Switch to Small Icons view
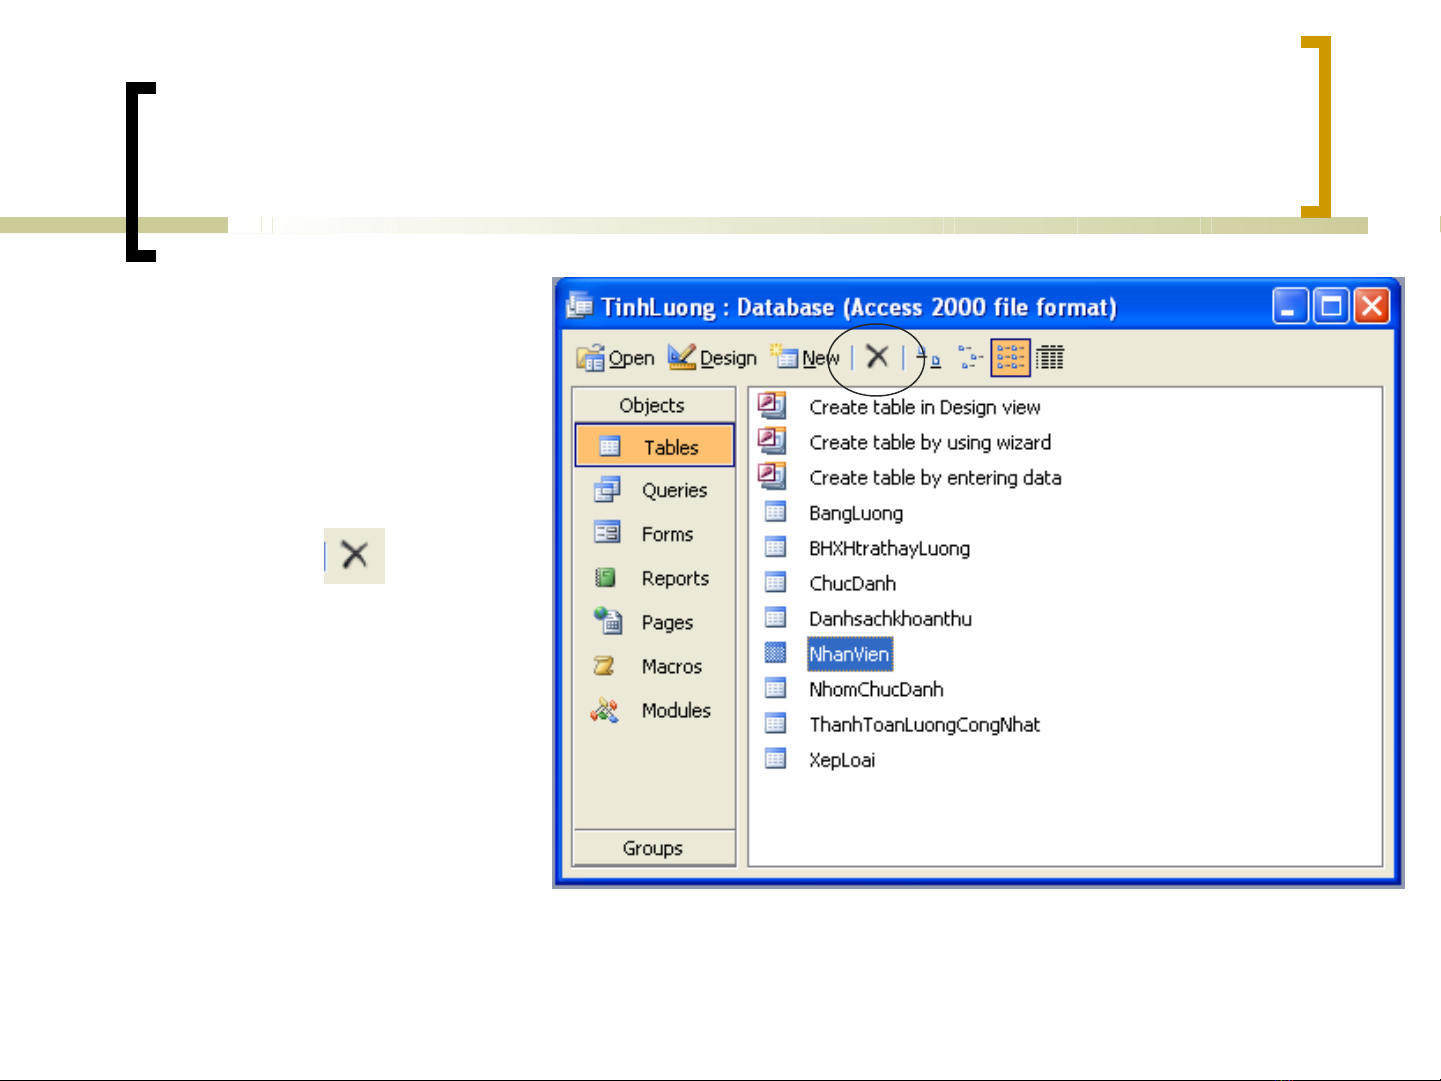This screenshot has width=1441, height=1081. [x=969, y=358]
